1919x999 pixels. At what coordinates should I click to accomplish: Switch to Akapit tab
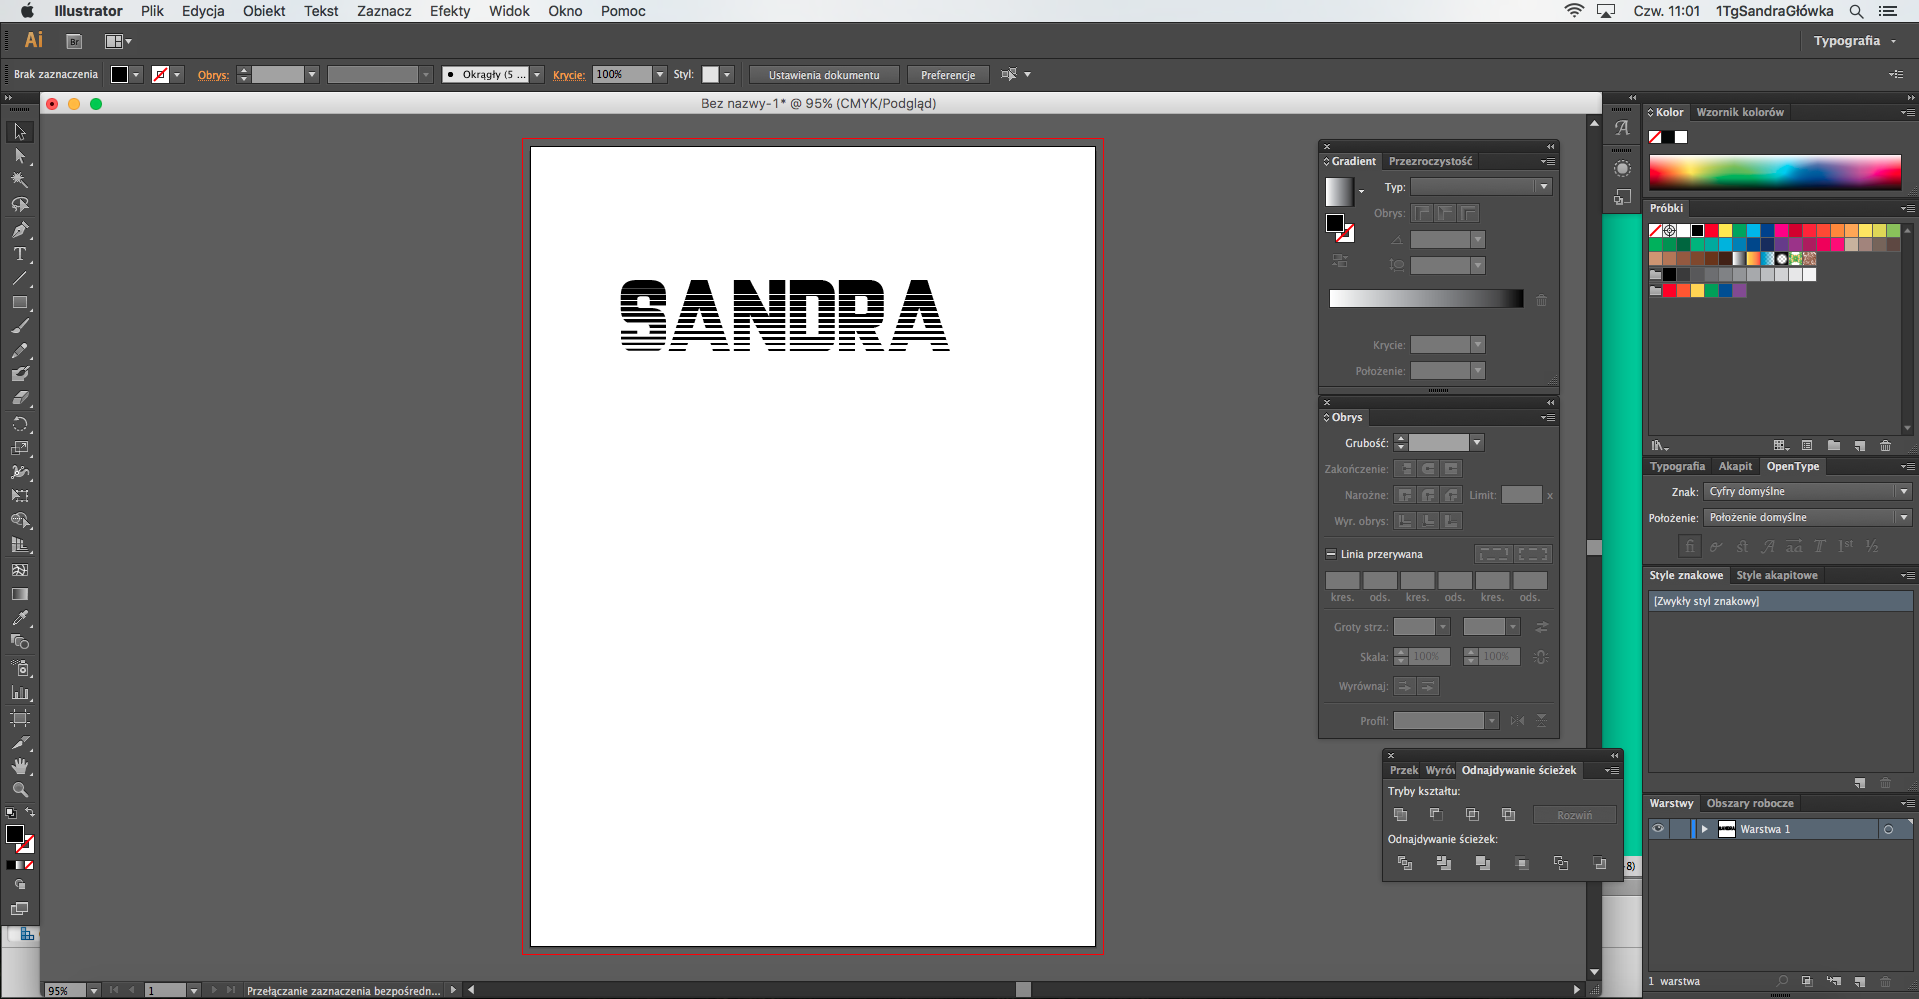[x=1735, y=466]
